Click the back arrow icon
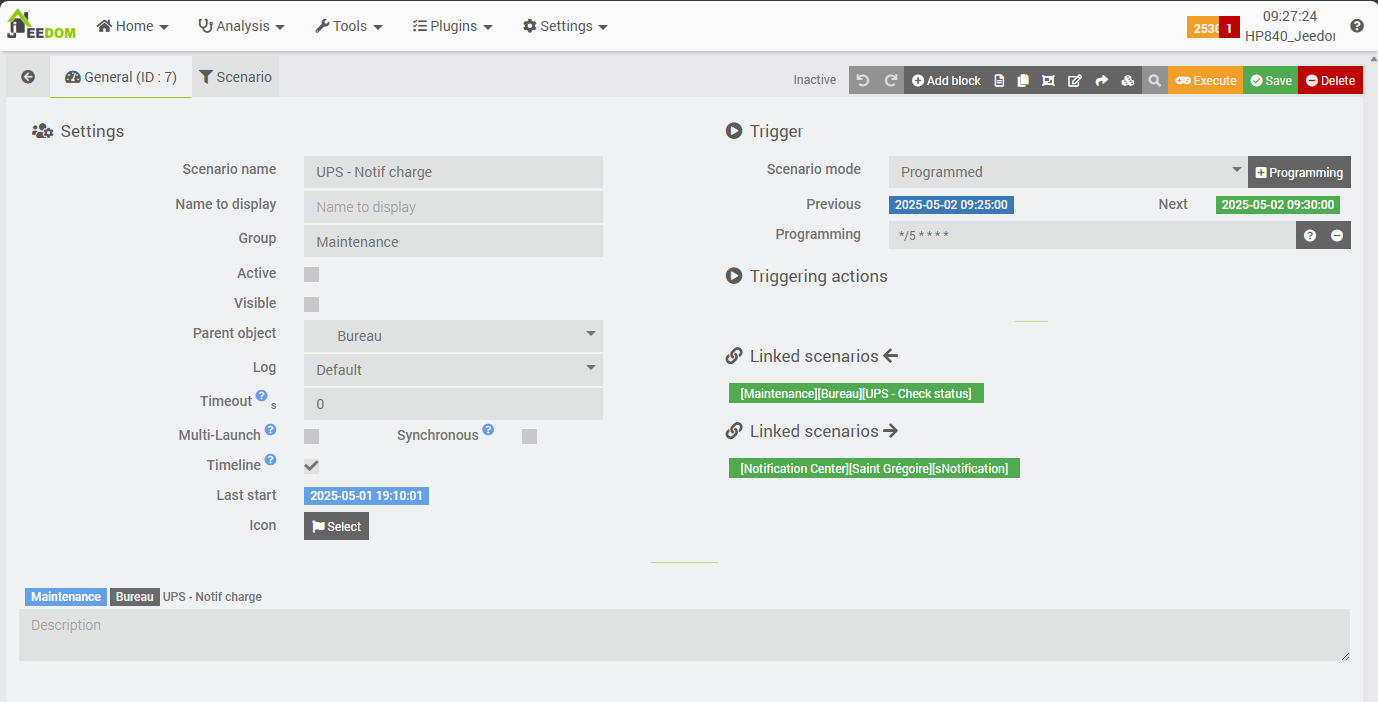Screen dimensions: 1378x702 [28, 77]
